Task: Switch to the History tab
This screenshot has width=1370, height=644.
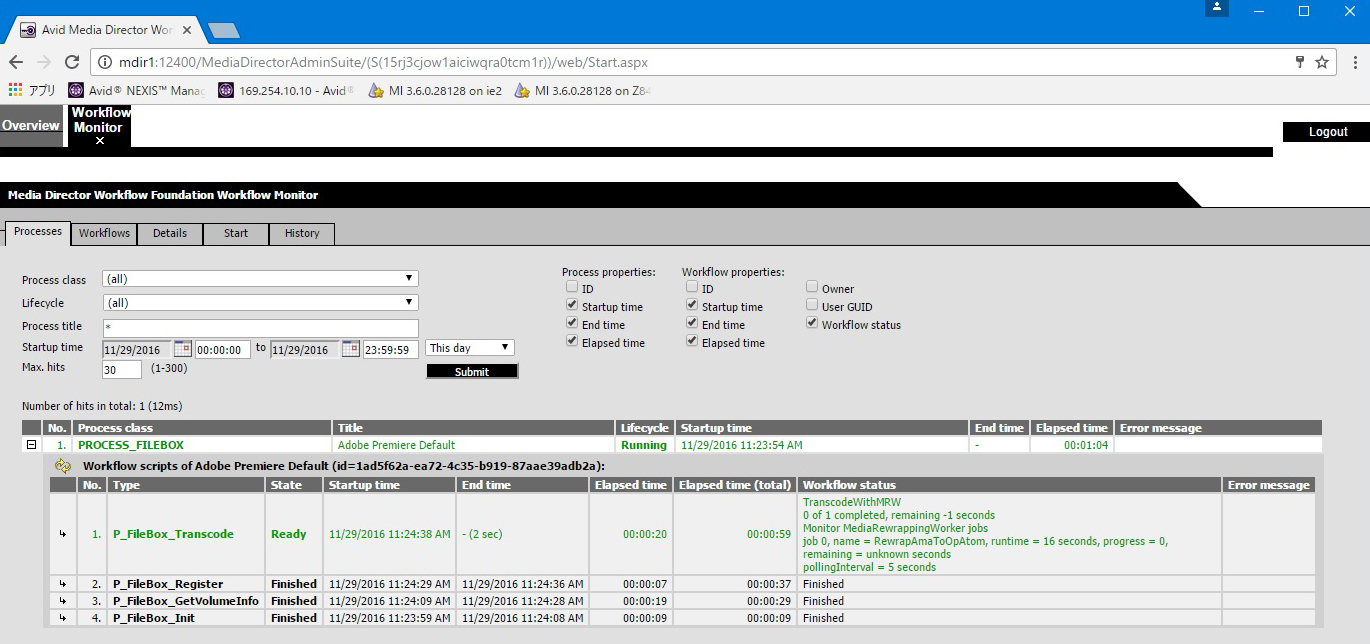Action: point(302,233)
